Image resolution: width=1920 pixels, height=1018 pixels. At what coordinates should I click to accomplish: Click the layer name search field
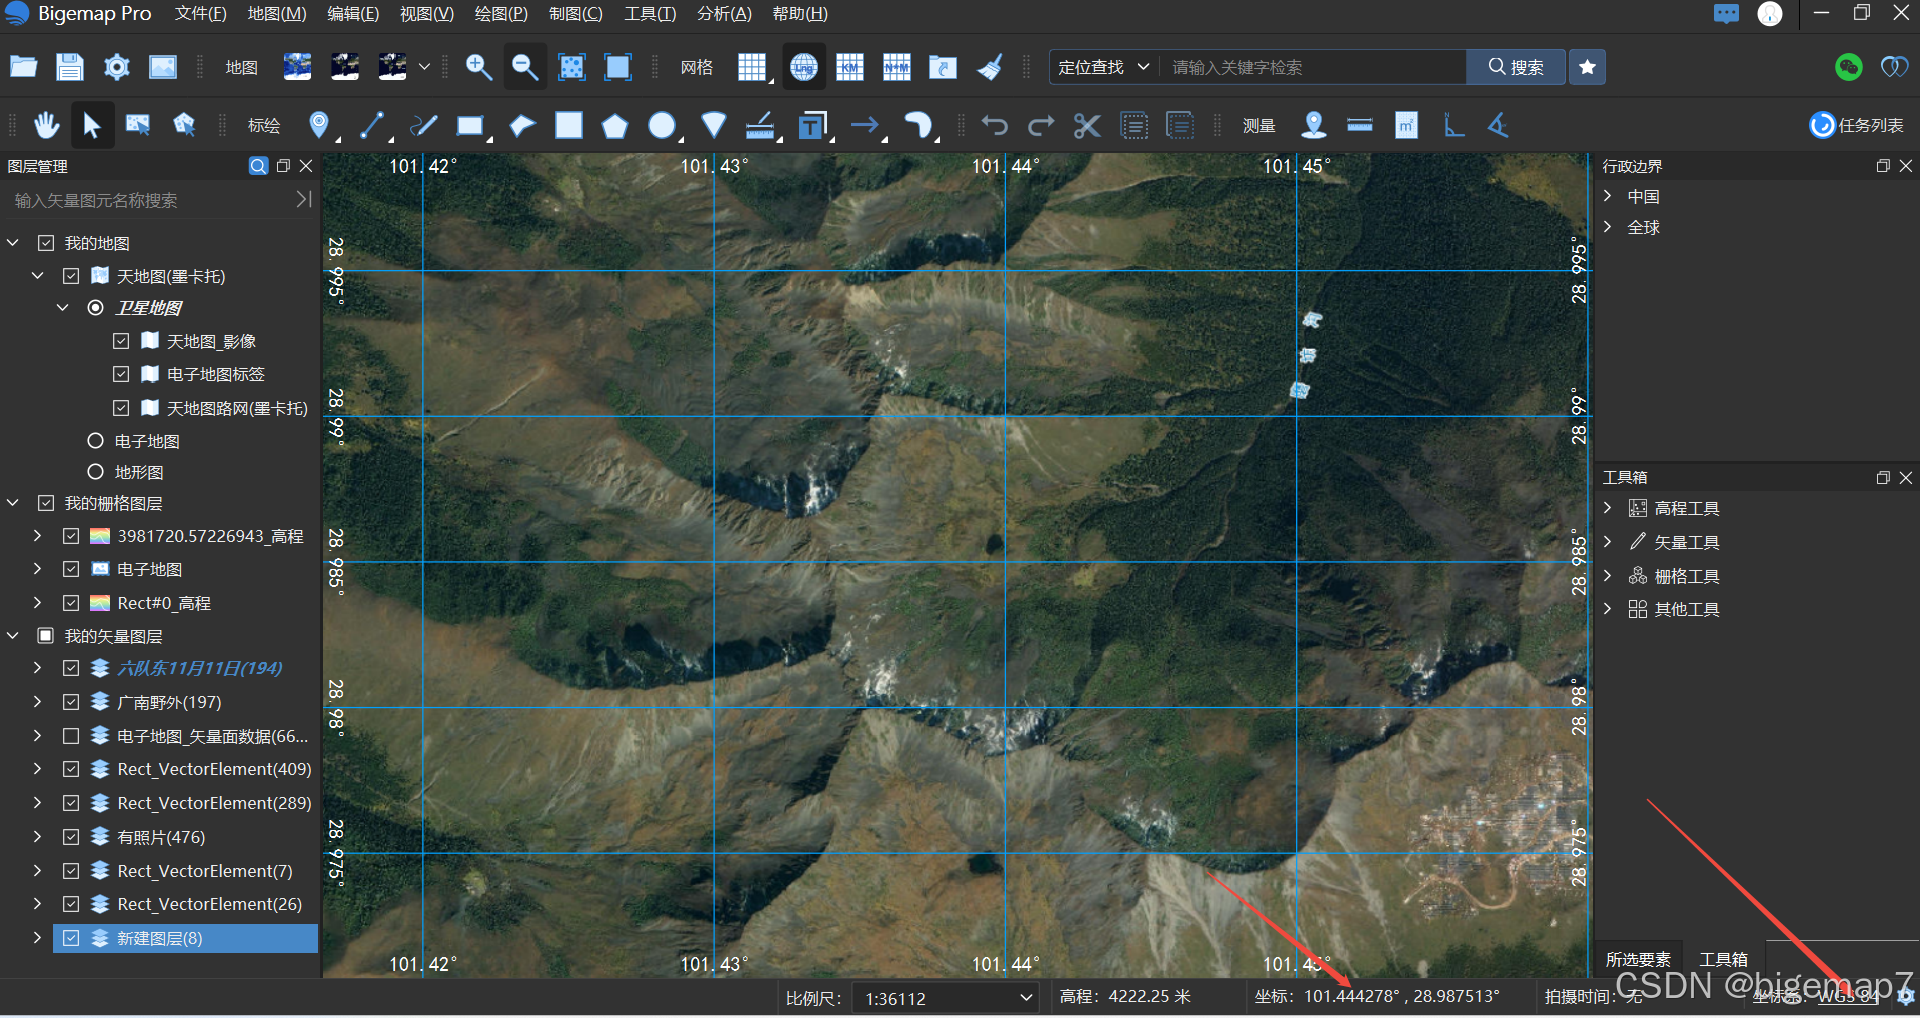pos(150,200)
